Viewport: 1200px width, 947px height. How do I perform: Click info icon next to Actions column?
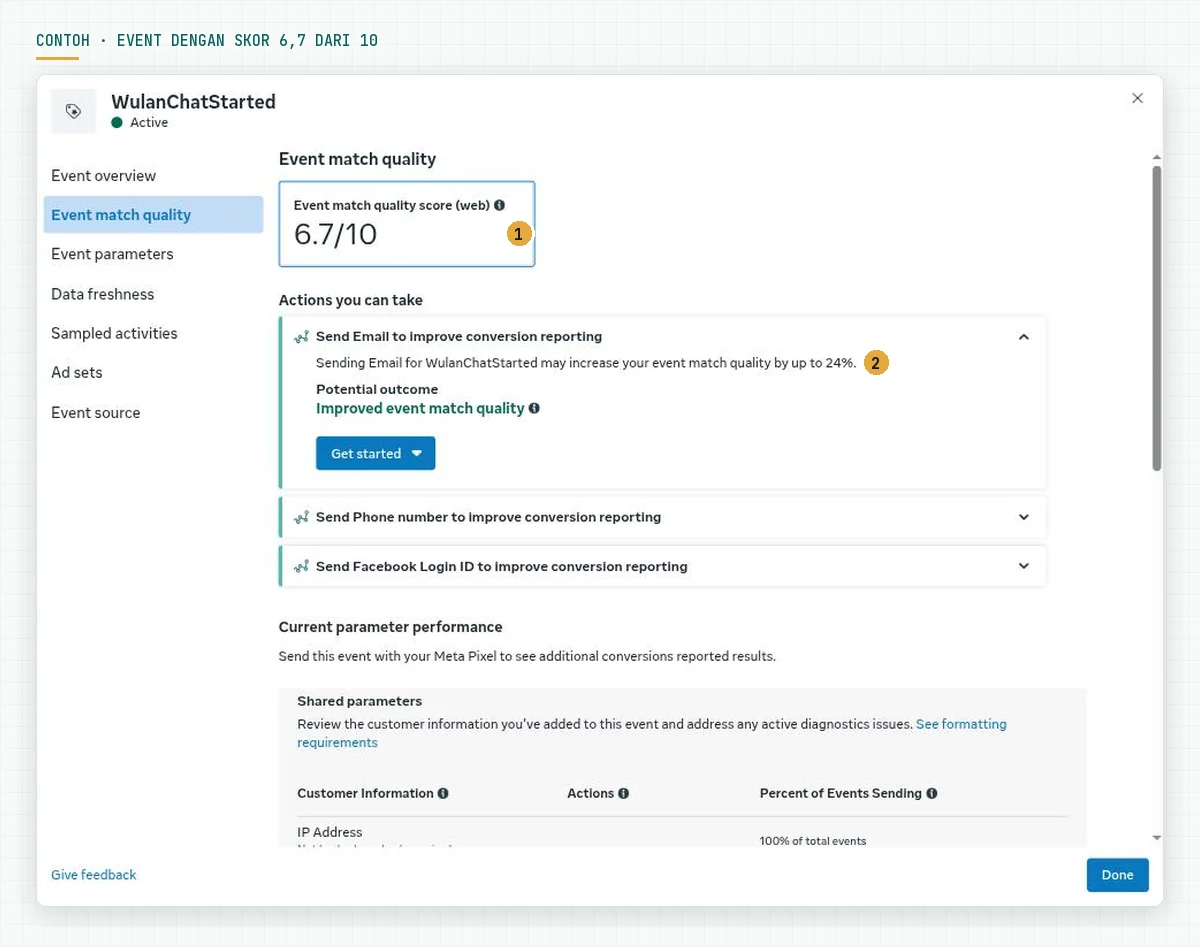(x=623, y=793)
